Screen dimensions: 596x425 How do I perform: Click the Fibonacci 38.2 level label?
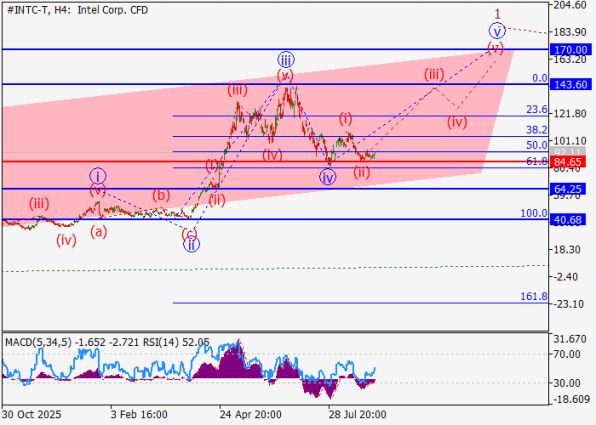537,130
